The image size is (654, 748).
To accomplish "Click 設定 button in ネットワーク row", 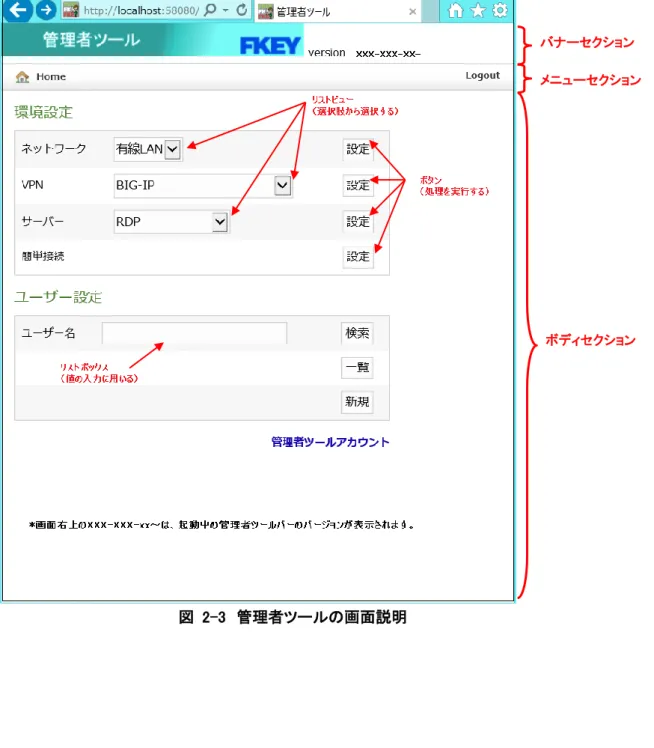I will [x=358, y=149].
